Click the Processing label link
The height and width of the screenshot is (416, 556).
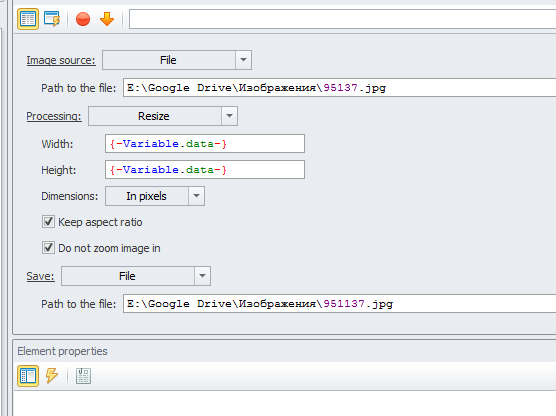54,116
